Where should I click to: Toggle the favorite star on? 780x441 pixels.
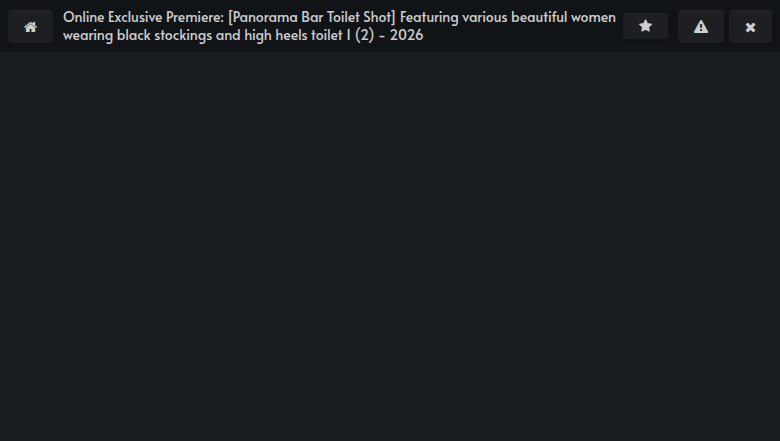point(645,26)
